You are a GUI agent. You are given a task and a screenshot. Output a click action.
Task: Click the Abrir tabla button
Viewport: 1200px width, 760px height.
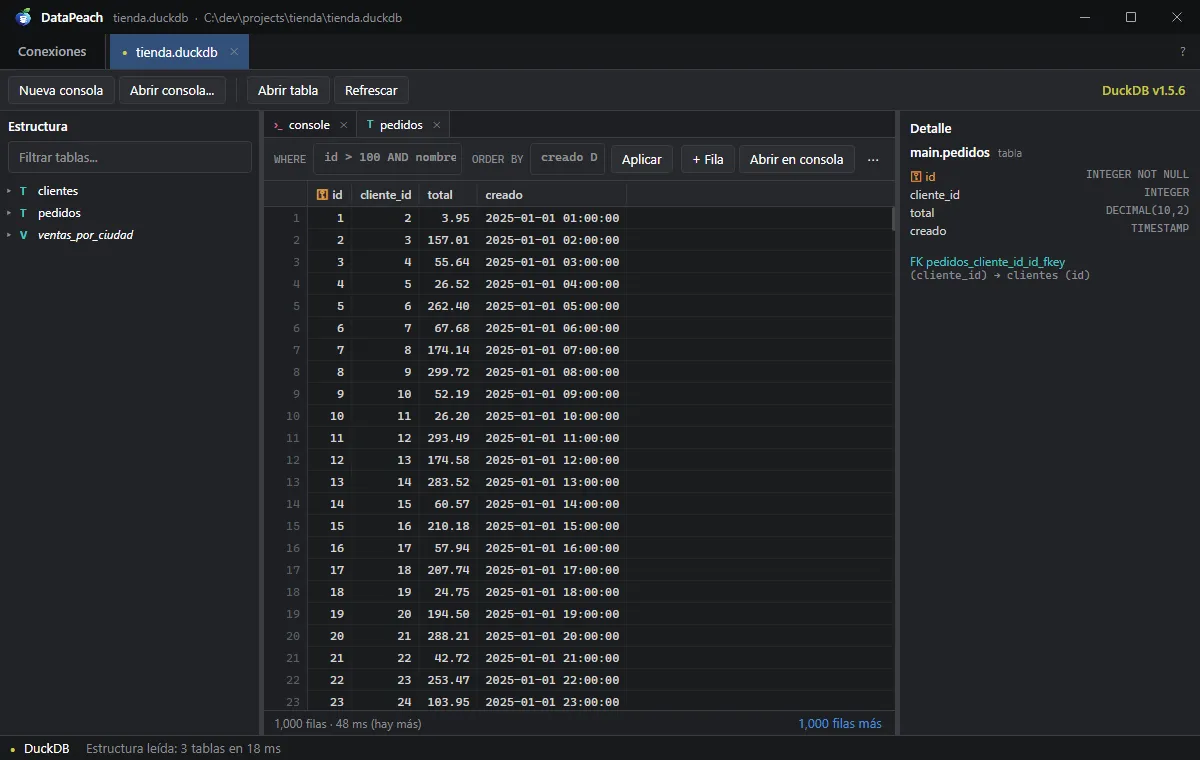[x=288, y=90]
